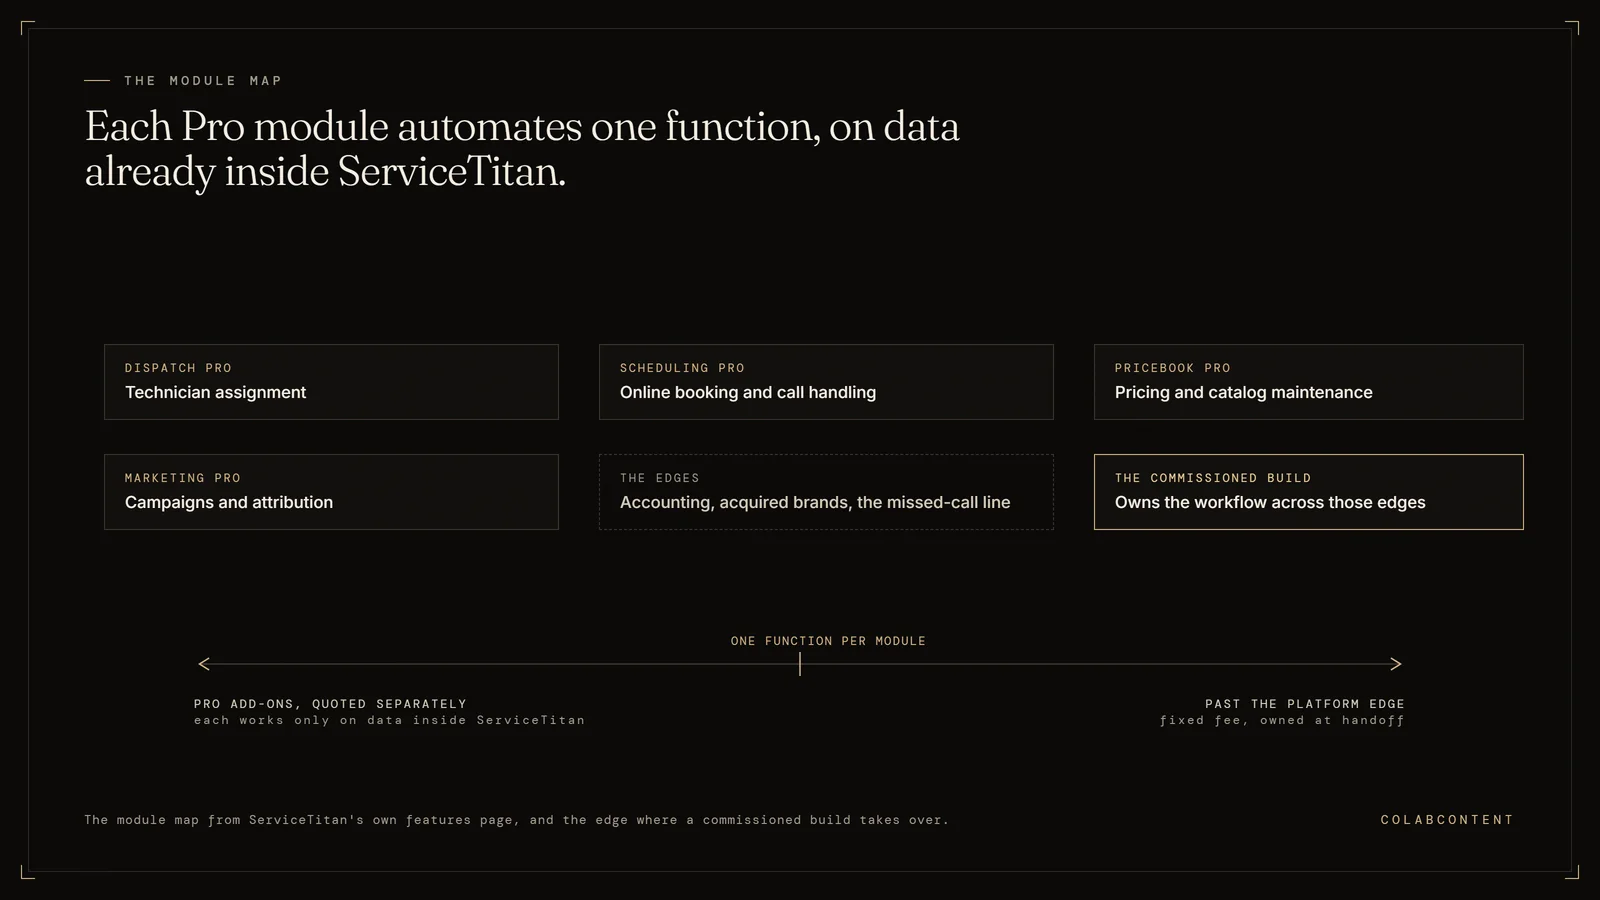Click the right arrowhead of the axis
1600x900 pixels.
pyautogui.click(x=1396, y=664)
